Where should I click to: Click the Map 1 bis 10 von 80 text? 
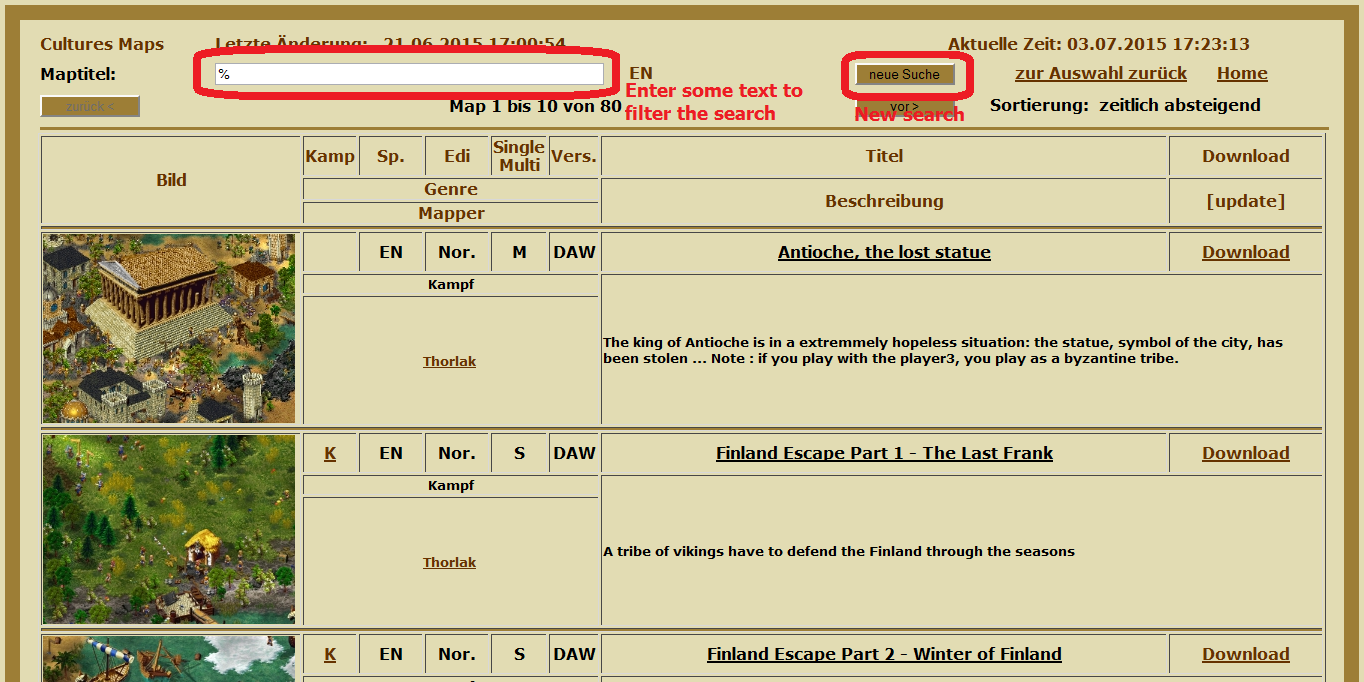[x=535, y=105]
